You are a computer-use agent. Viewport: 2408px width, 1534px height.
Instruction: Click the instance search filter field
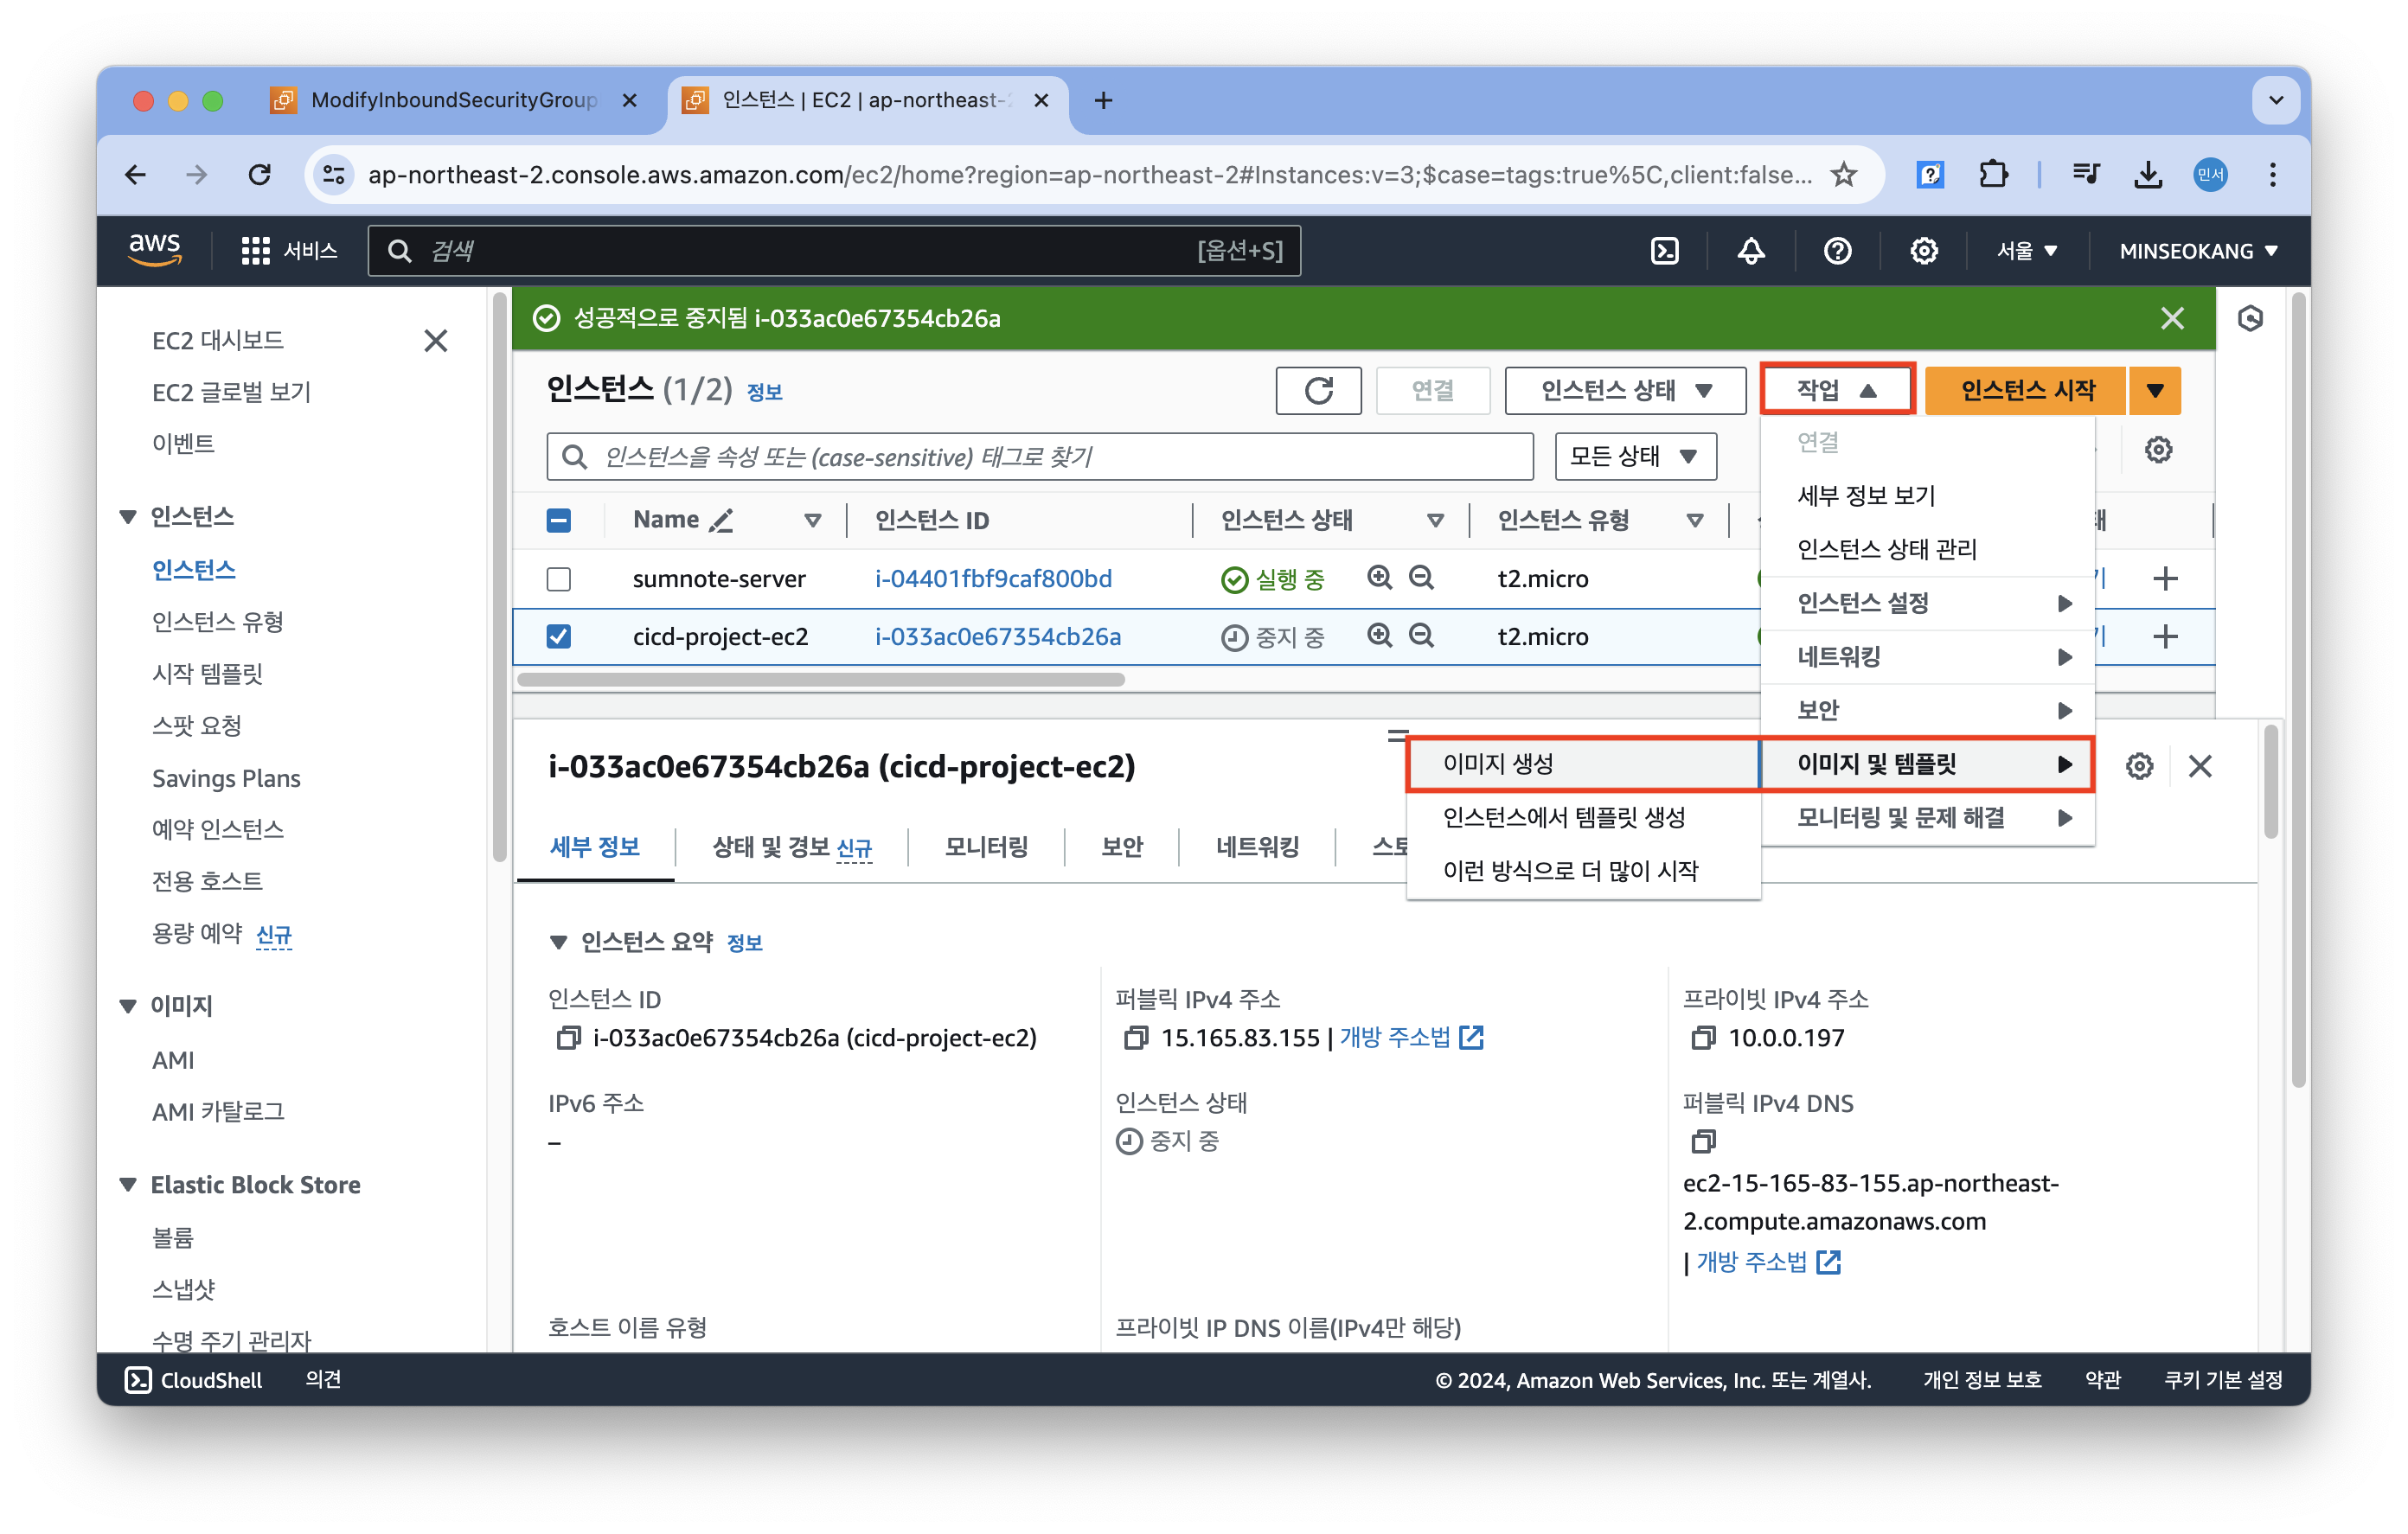[1040, 456]
